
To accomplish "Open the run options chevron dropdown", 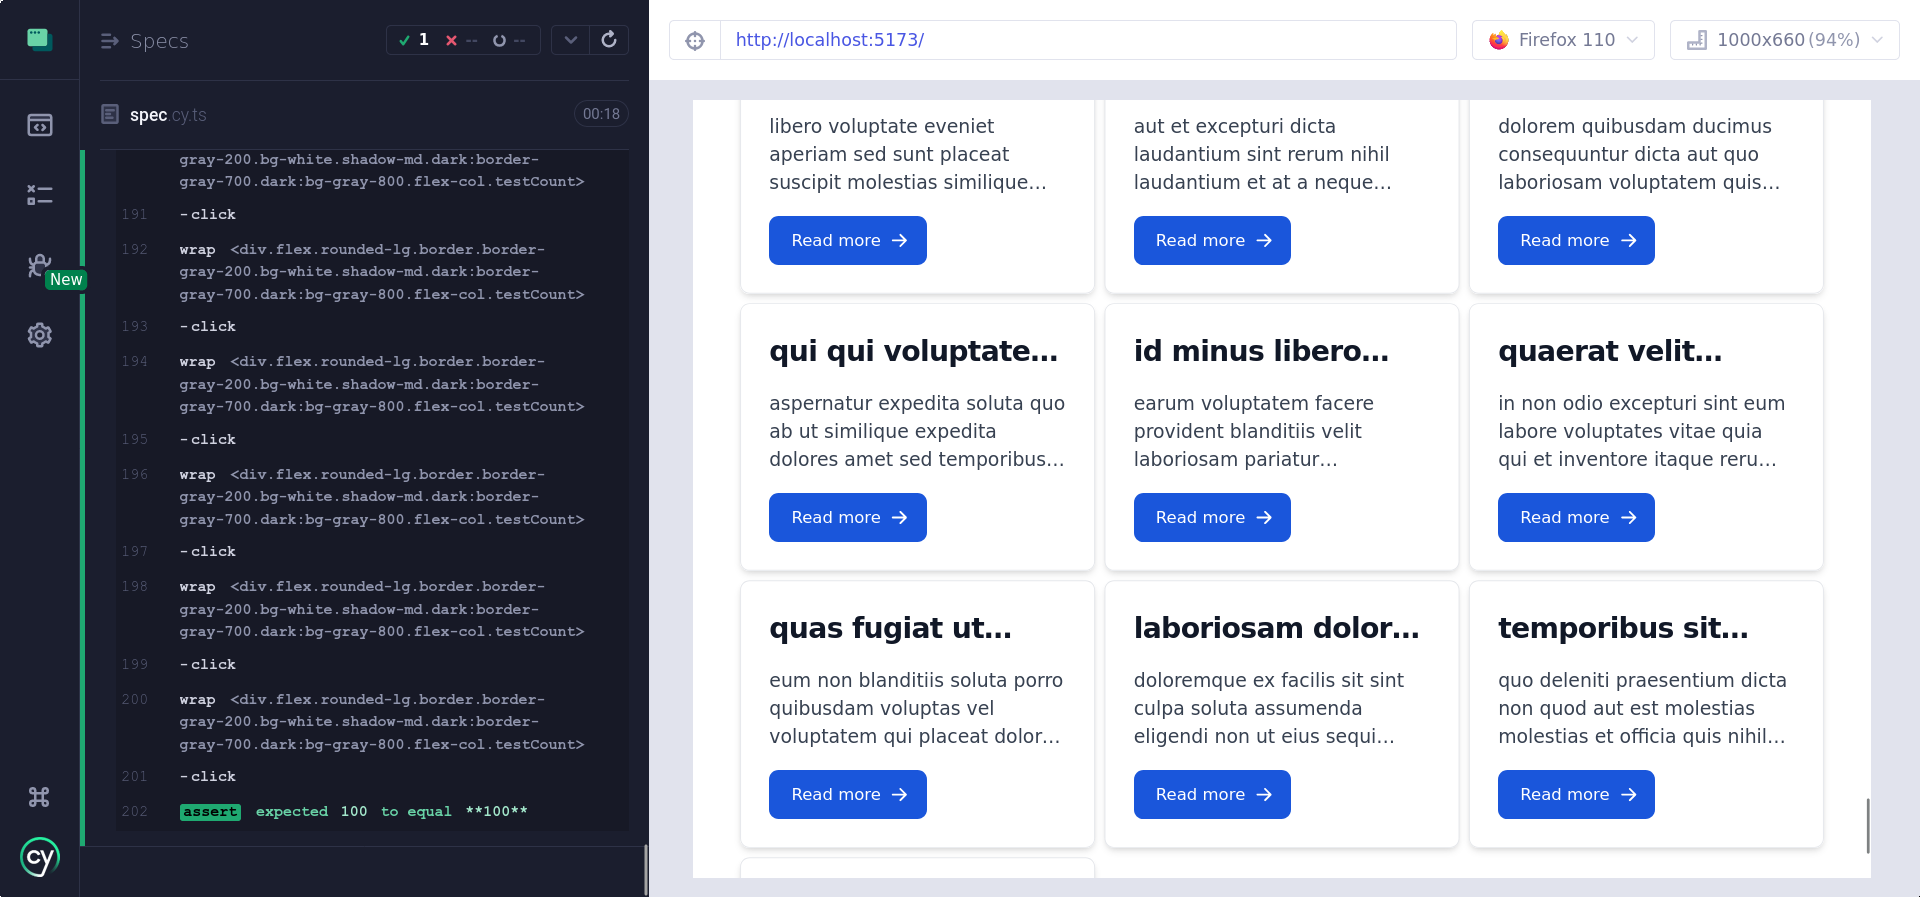I will tap(570, 40).
